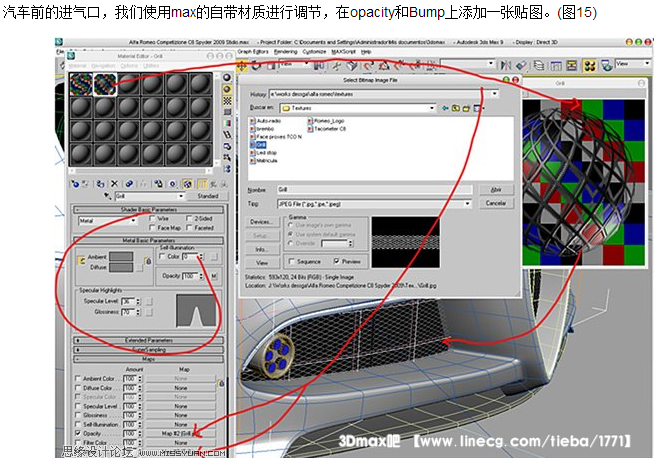Click the Reset Map/Material X icon

tap(114, 184)
